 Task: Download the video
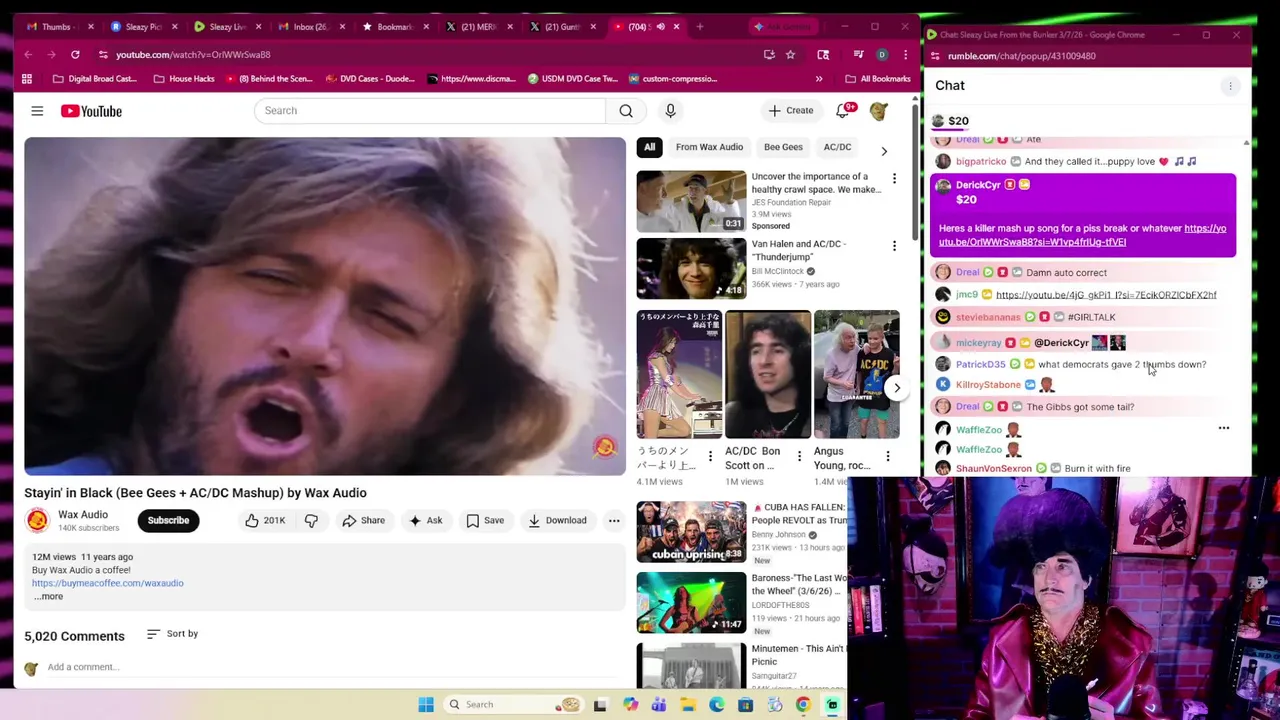(558, 520)
